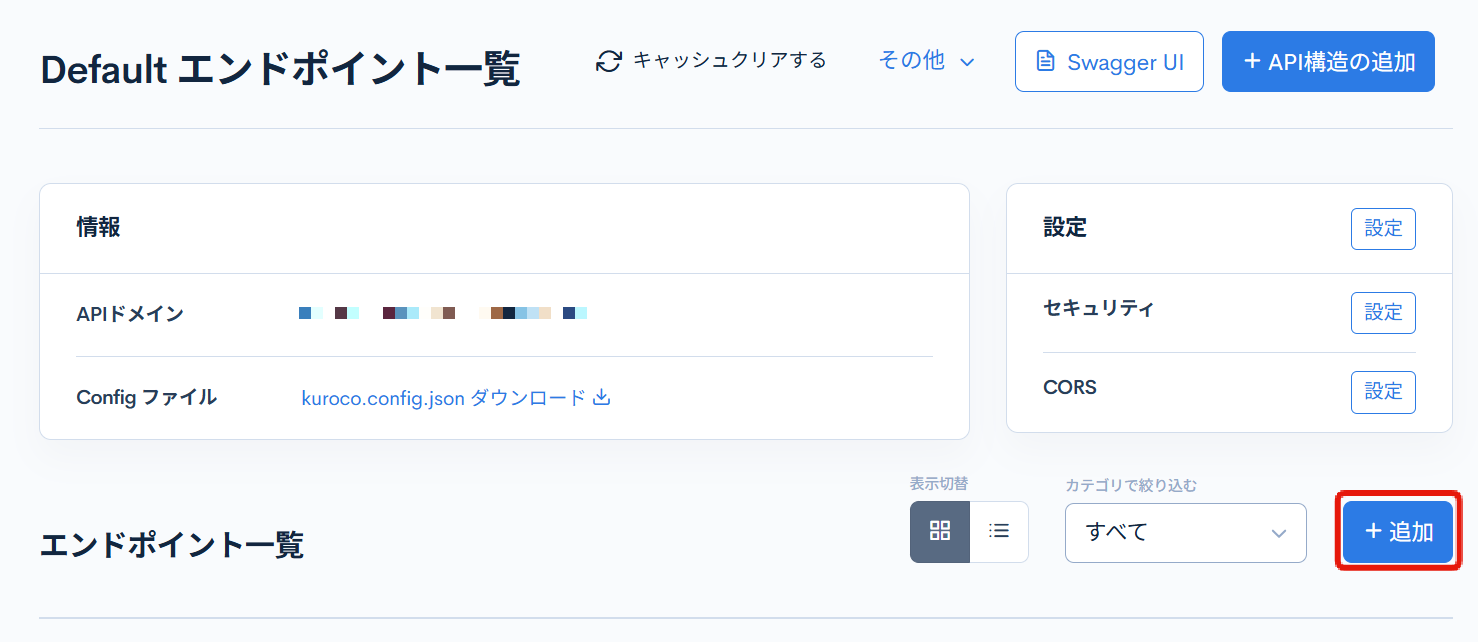
Task: Select the grid view icon under 表示切替
Action: pyautogui.click(x=939, y=531)
